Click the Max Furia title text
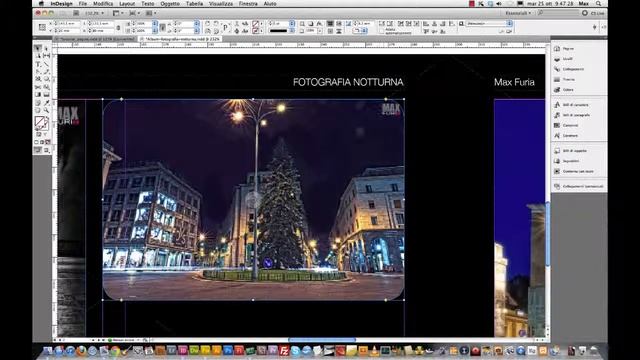 [514, 82]
